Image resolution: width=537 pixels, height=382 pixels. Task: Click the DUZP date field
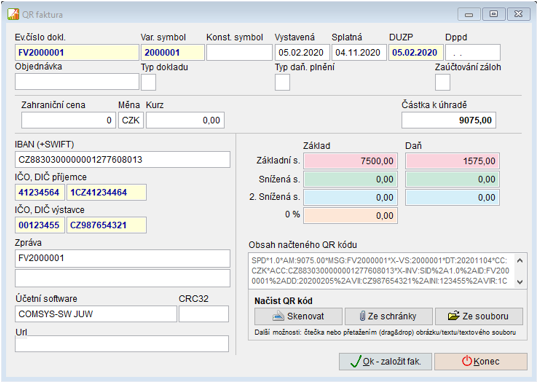(416, 52)
